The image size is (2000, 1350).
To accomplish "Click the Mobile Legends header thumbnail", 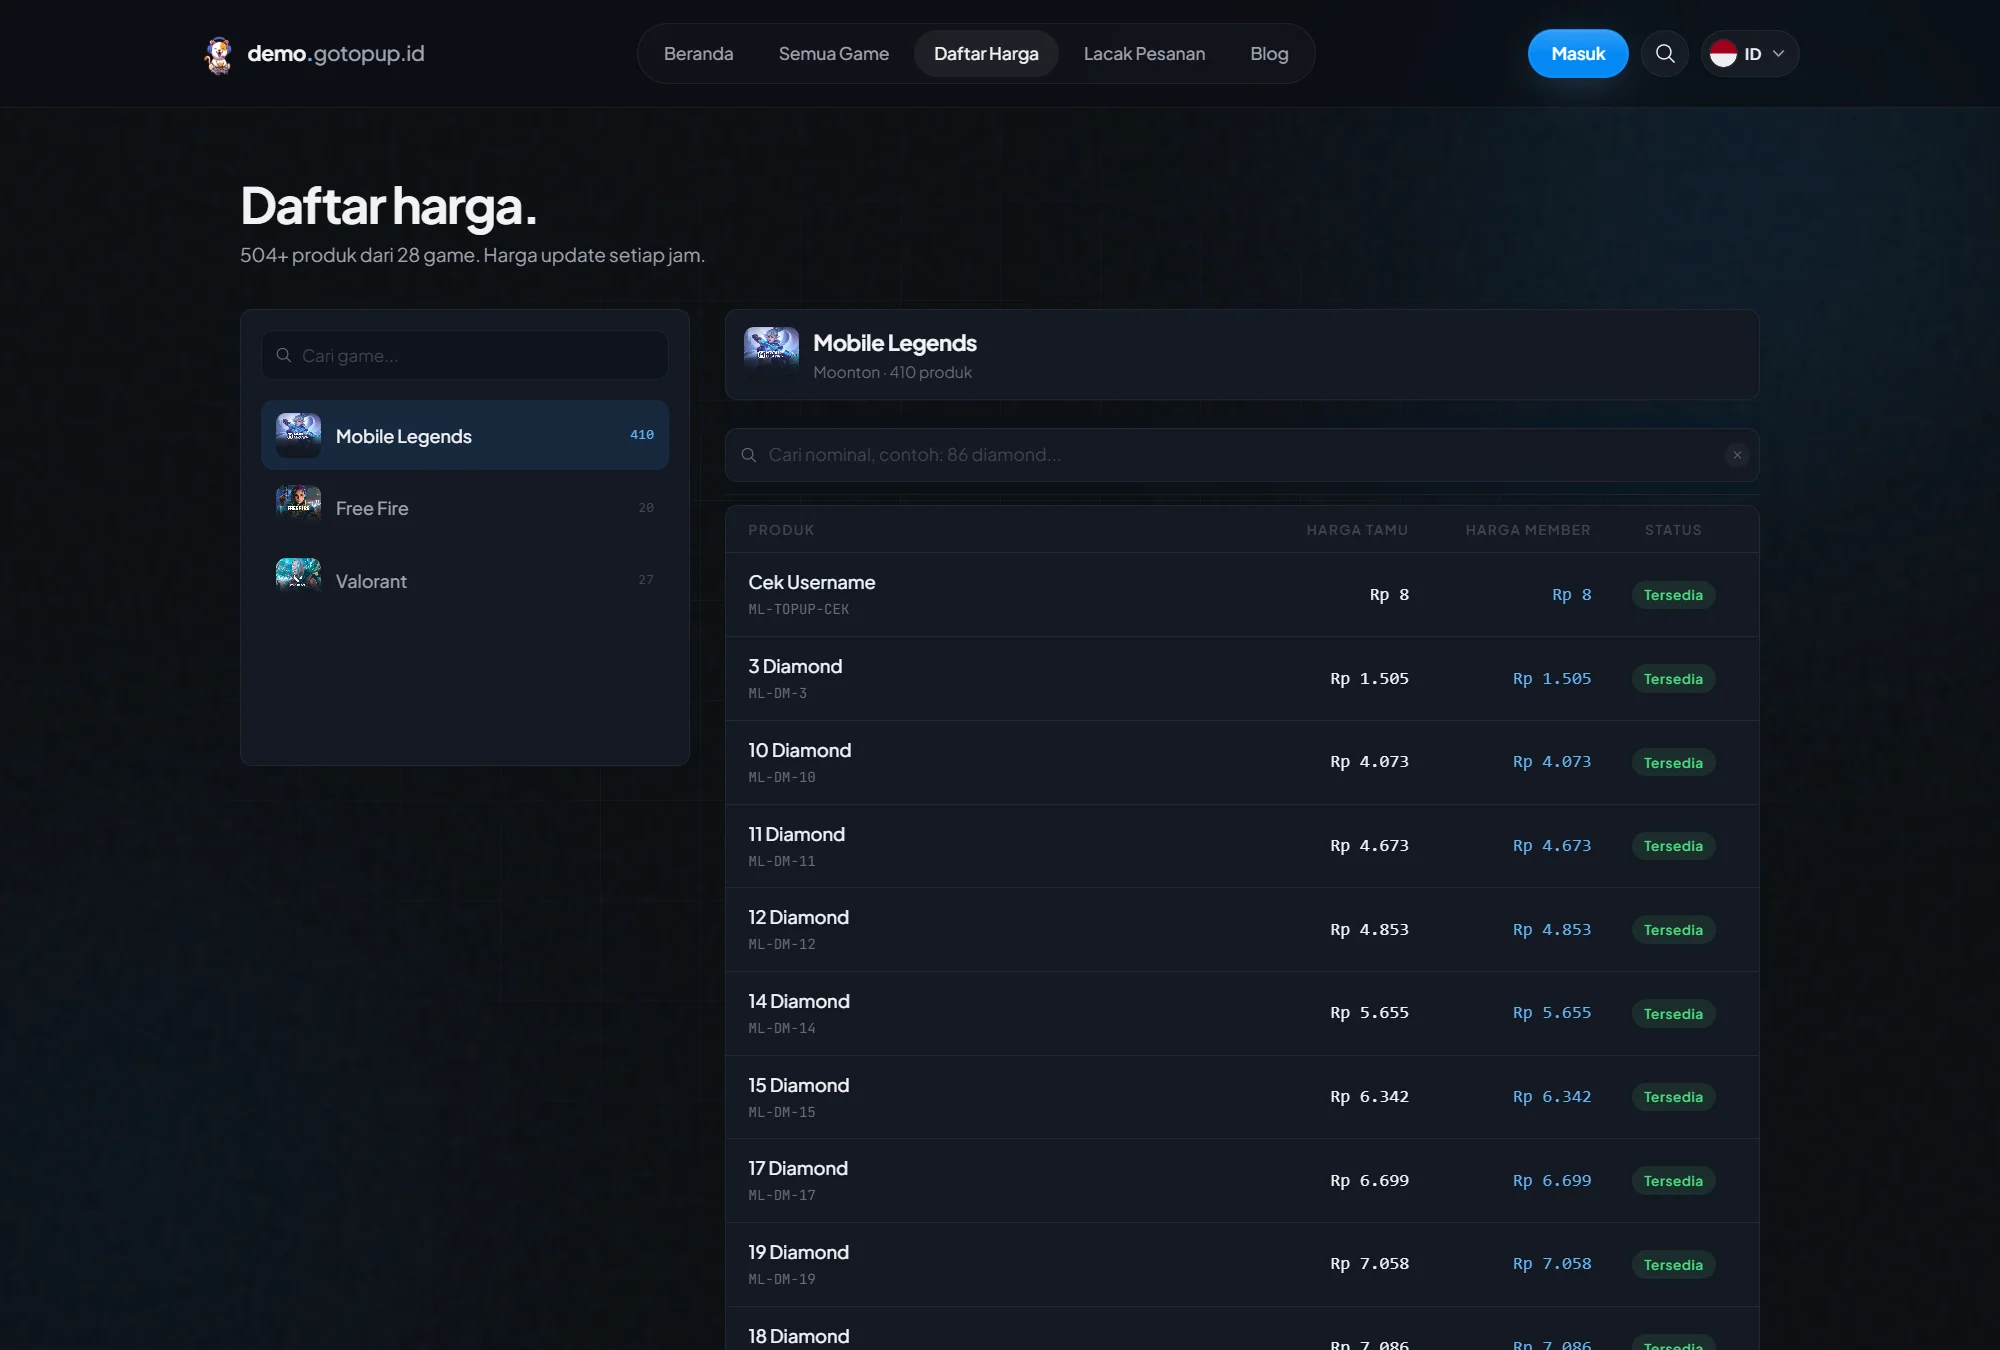I will 771,355.
